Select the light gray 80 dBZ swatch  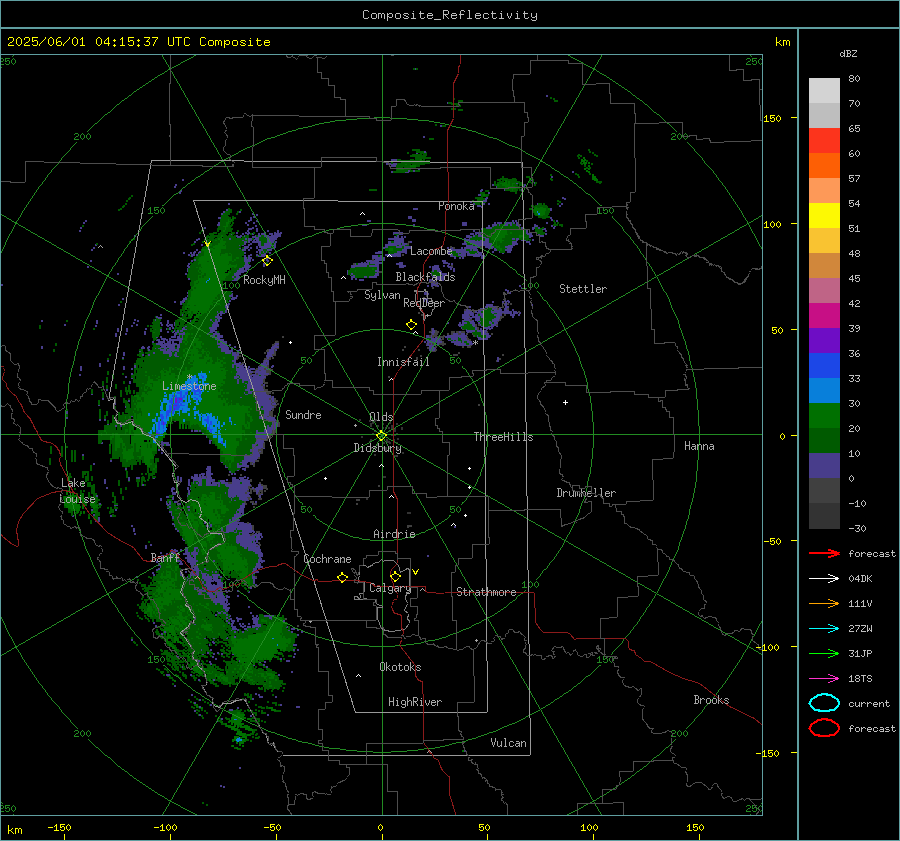(824, 90)
